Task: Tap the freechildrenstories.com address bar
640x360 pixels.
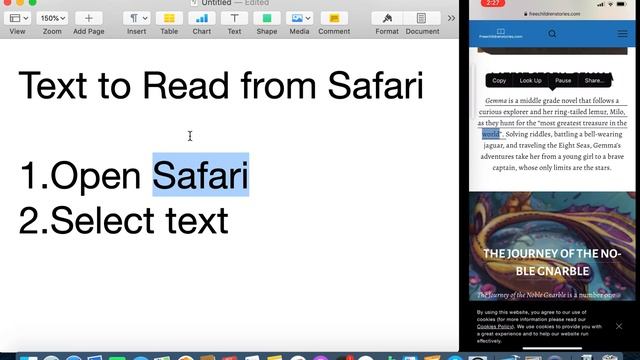Action: click(552, 13)
